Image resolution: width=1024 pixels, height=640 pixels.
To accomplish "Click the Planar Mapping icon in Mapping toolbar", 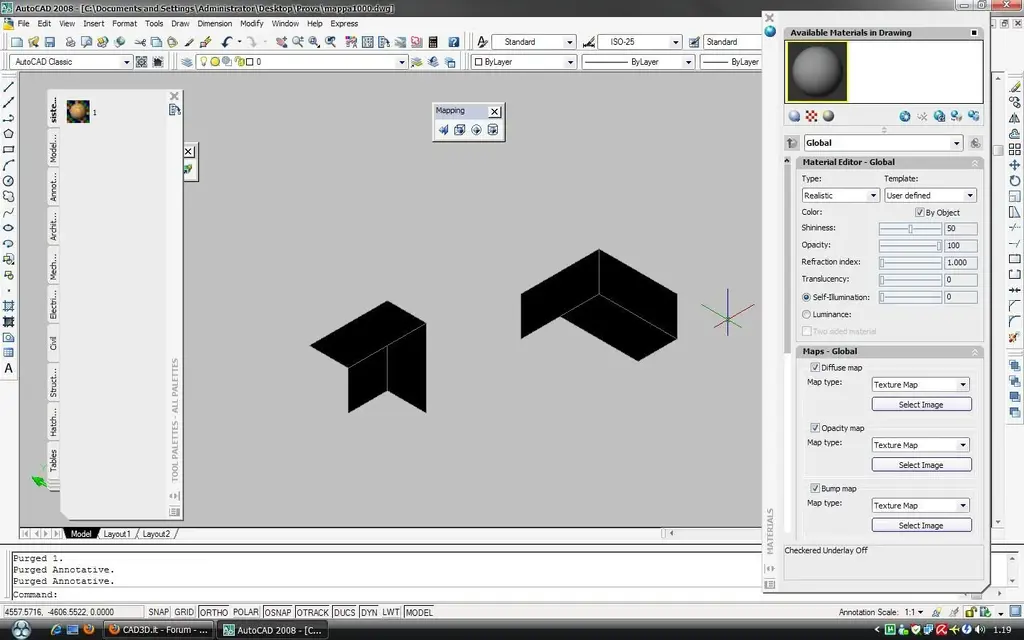I will point(443,130).
